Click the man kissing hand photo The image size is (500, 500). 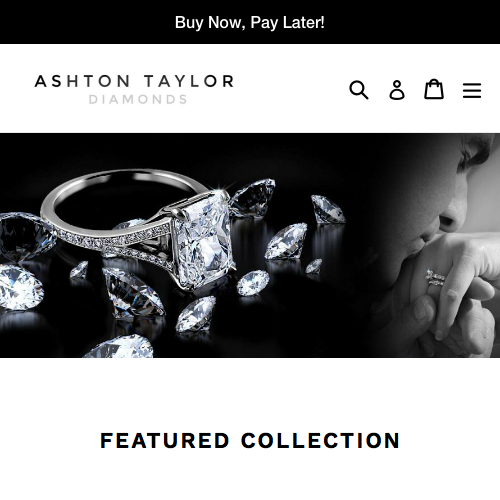440,245
